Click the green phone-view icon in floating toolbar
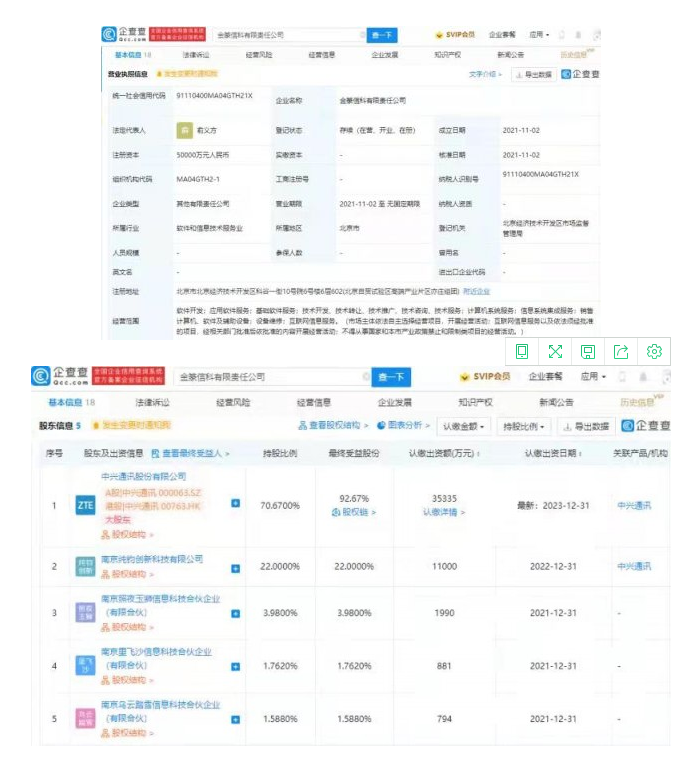686x760 pixels. [522, 351]
